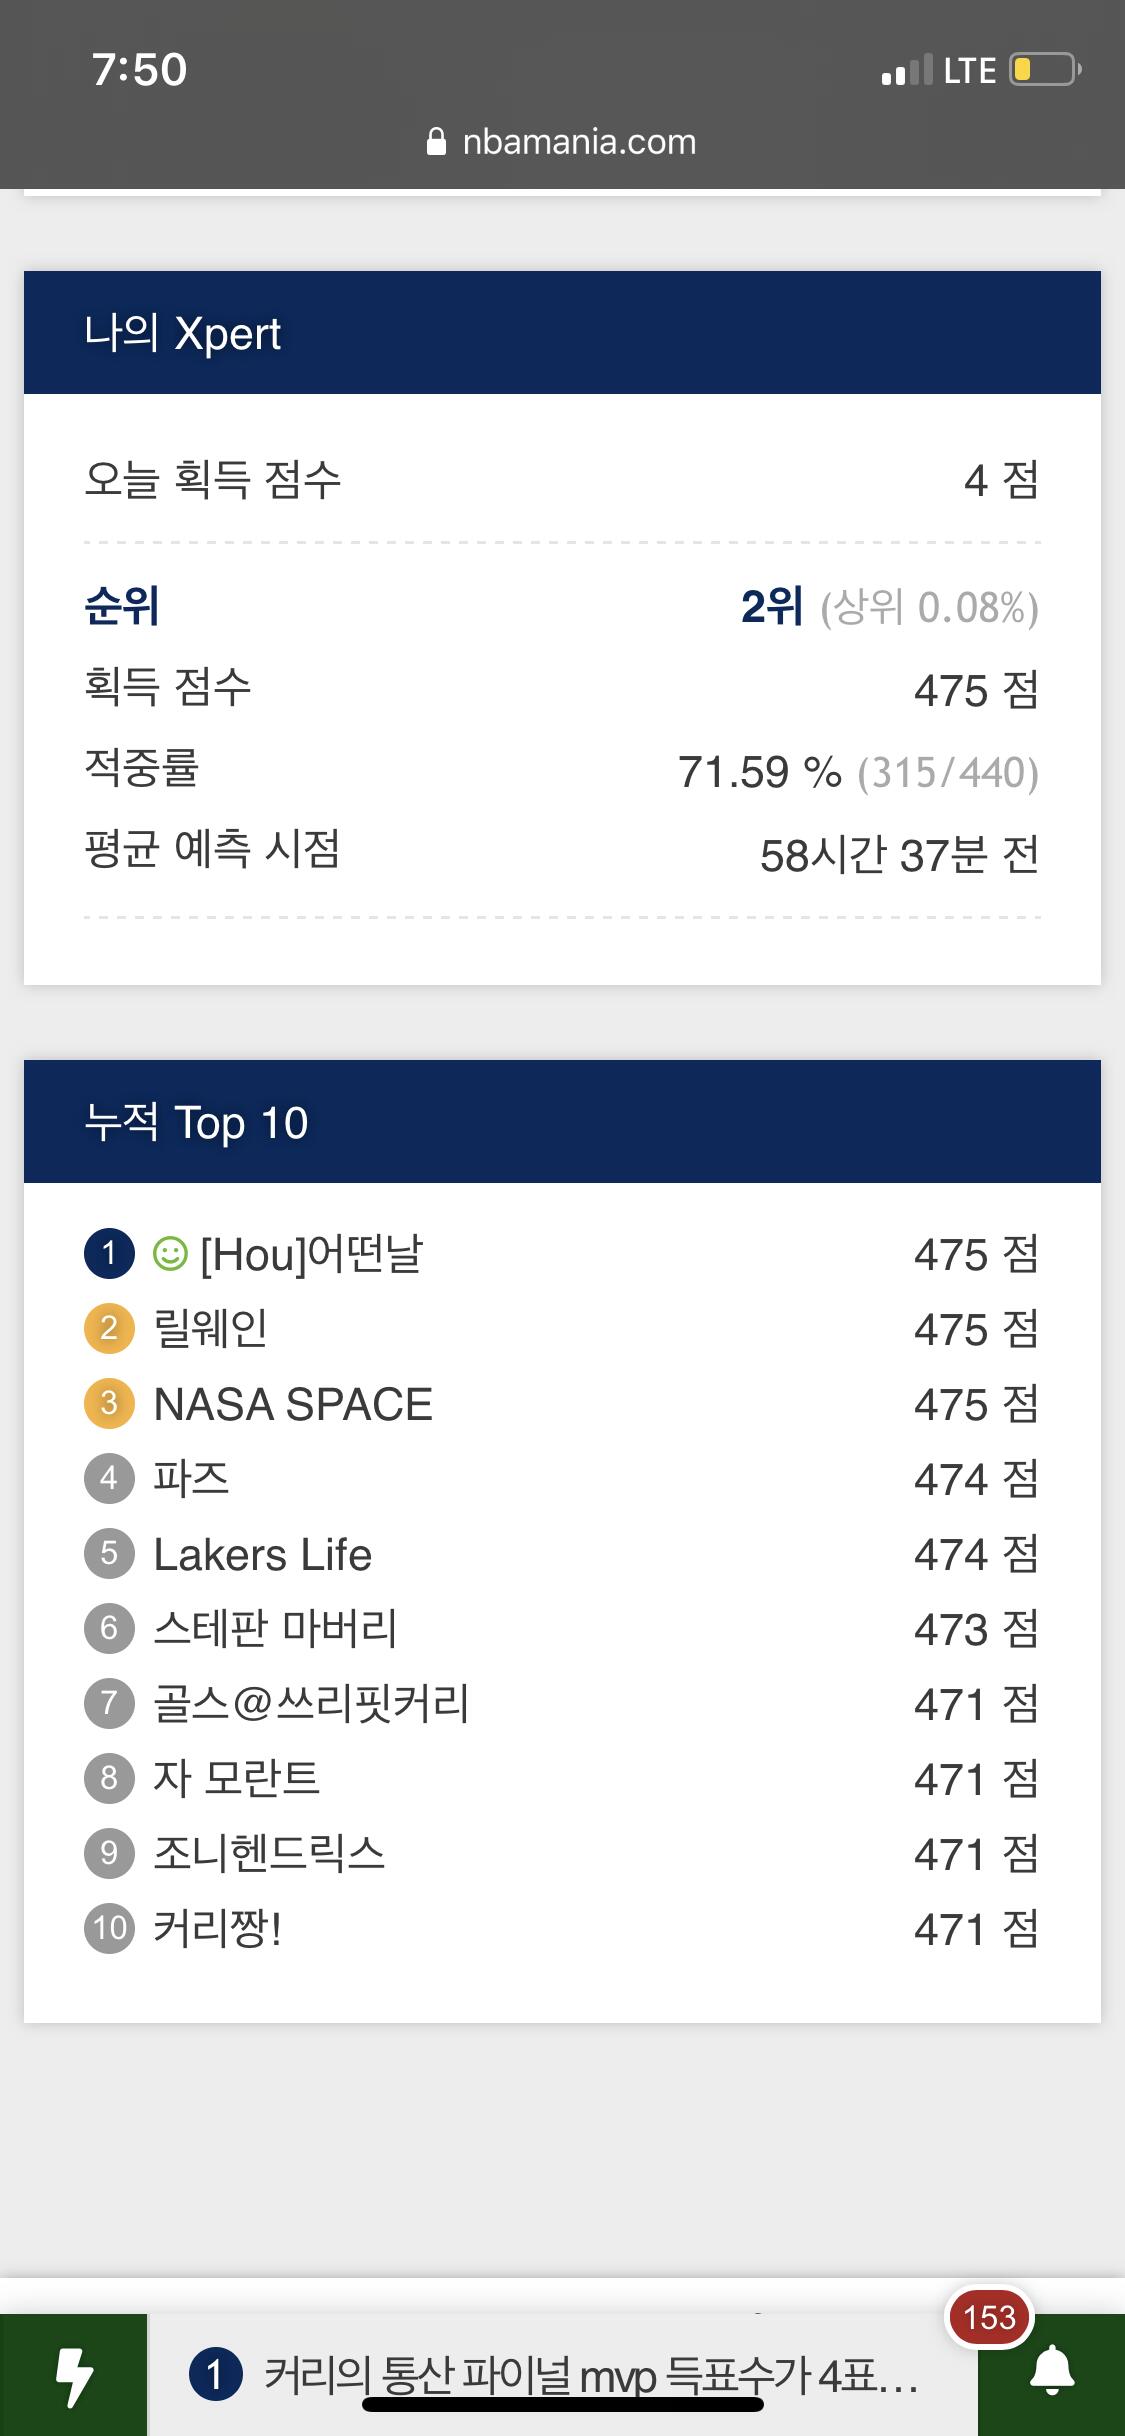Tap the padlock icon in address bar

436,142
